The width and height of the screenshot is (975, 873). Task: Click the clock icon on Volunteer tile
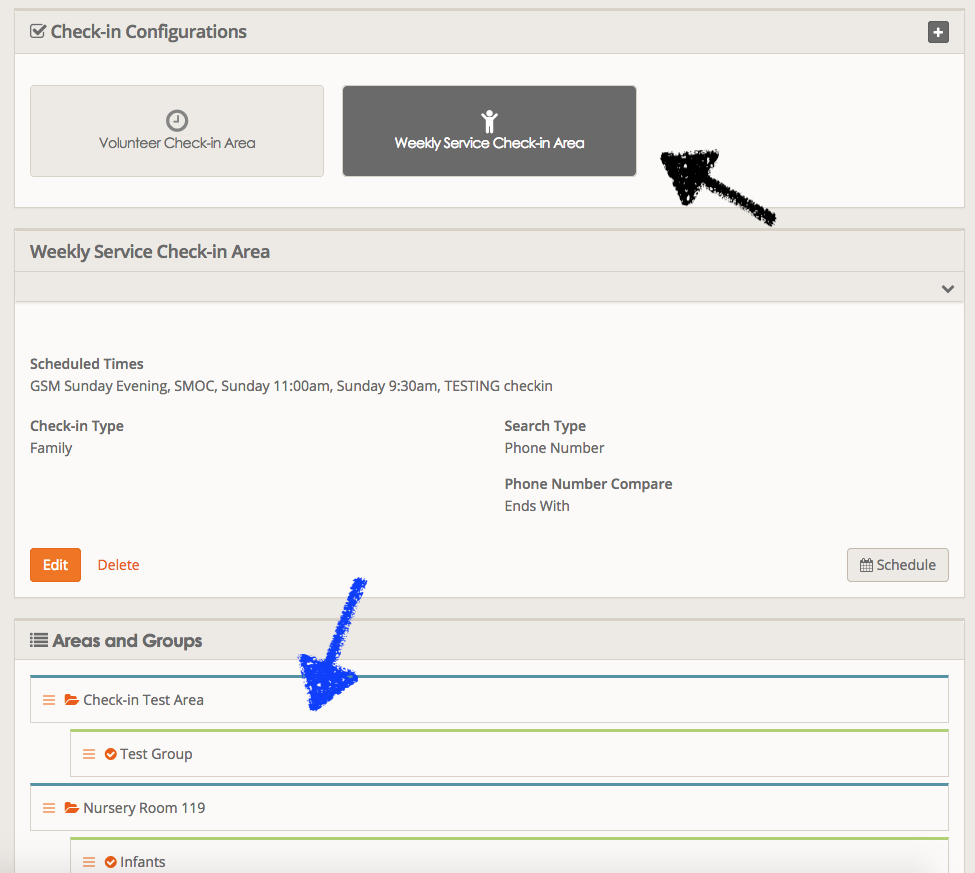[177, 121]
